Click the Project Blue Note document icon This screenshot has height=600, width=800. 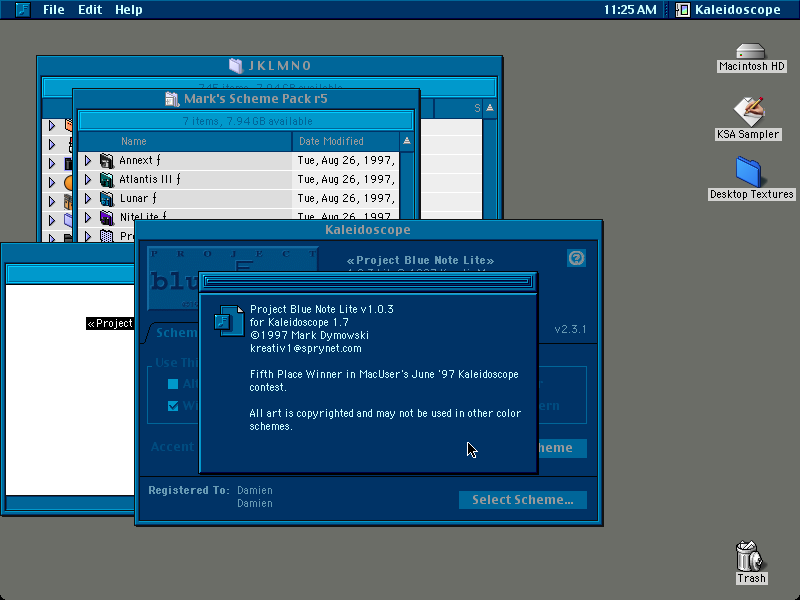click(229, 320)
